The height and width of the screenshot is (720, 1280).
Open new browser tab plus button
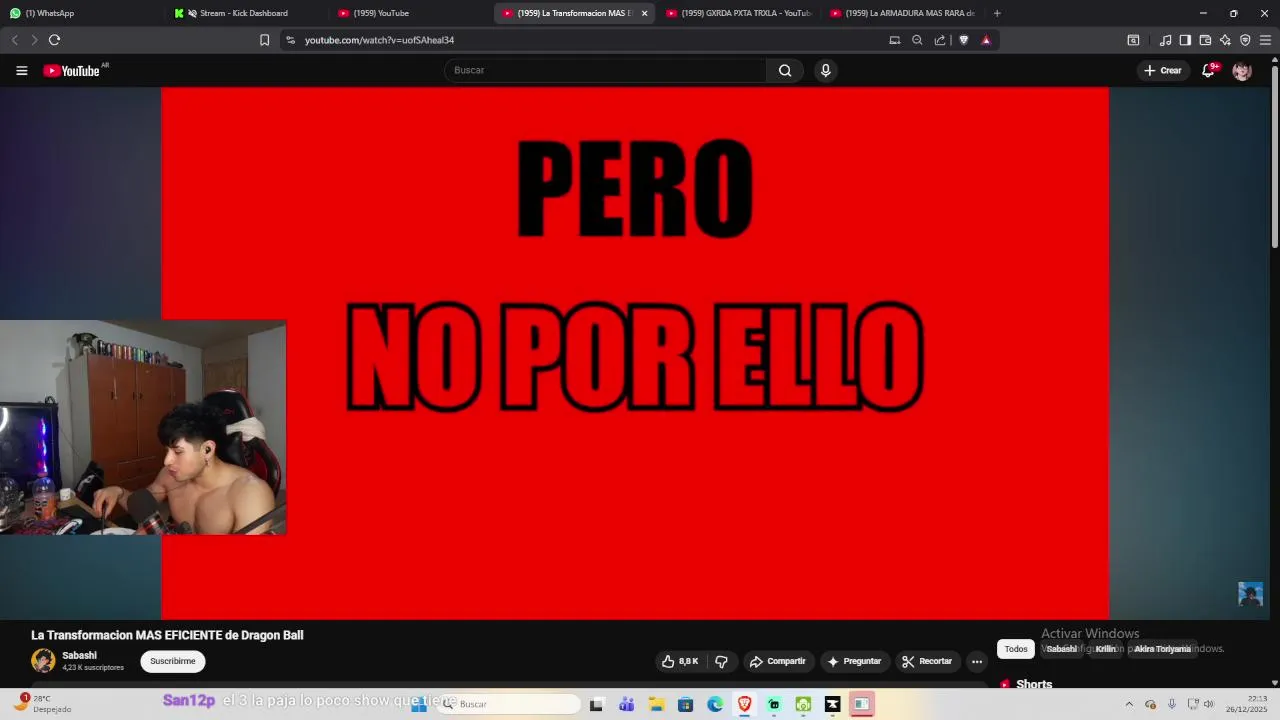point(997,13)
